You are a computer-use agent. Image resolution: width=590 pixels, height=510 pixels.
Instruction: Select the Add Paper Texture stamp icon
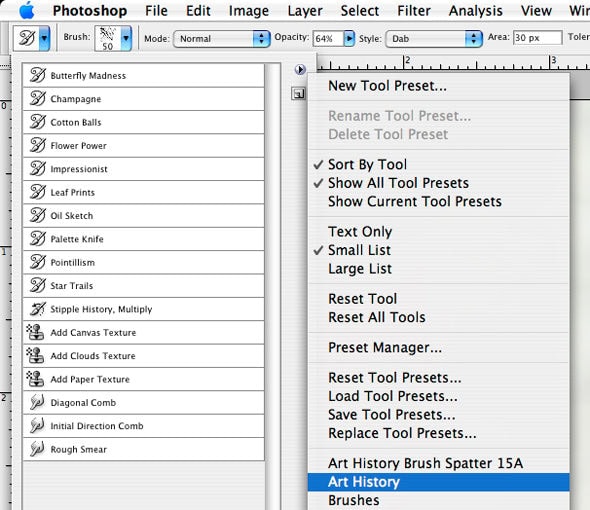(x=35, y=379)
